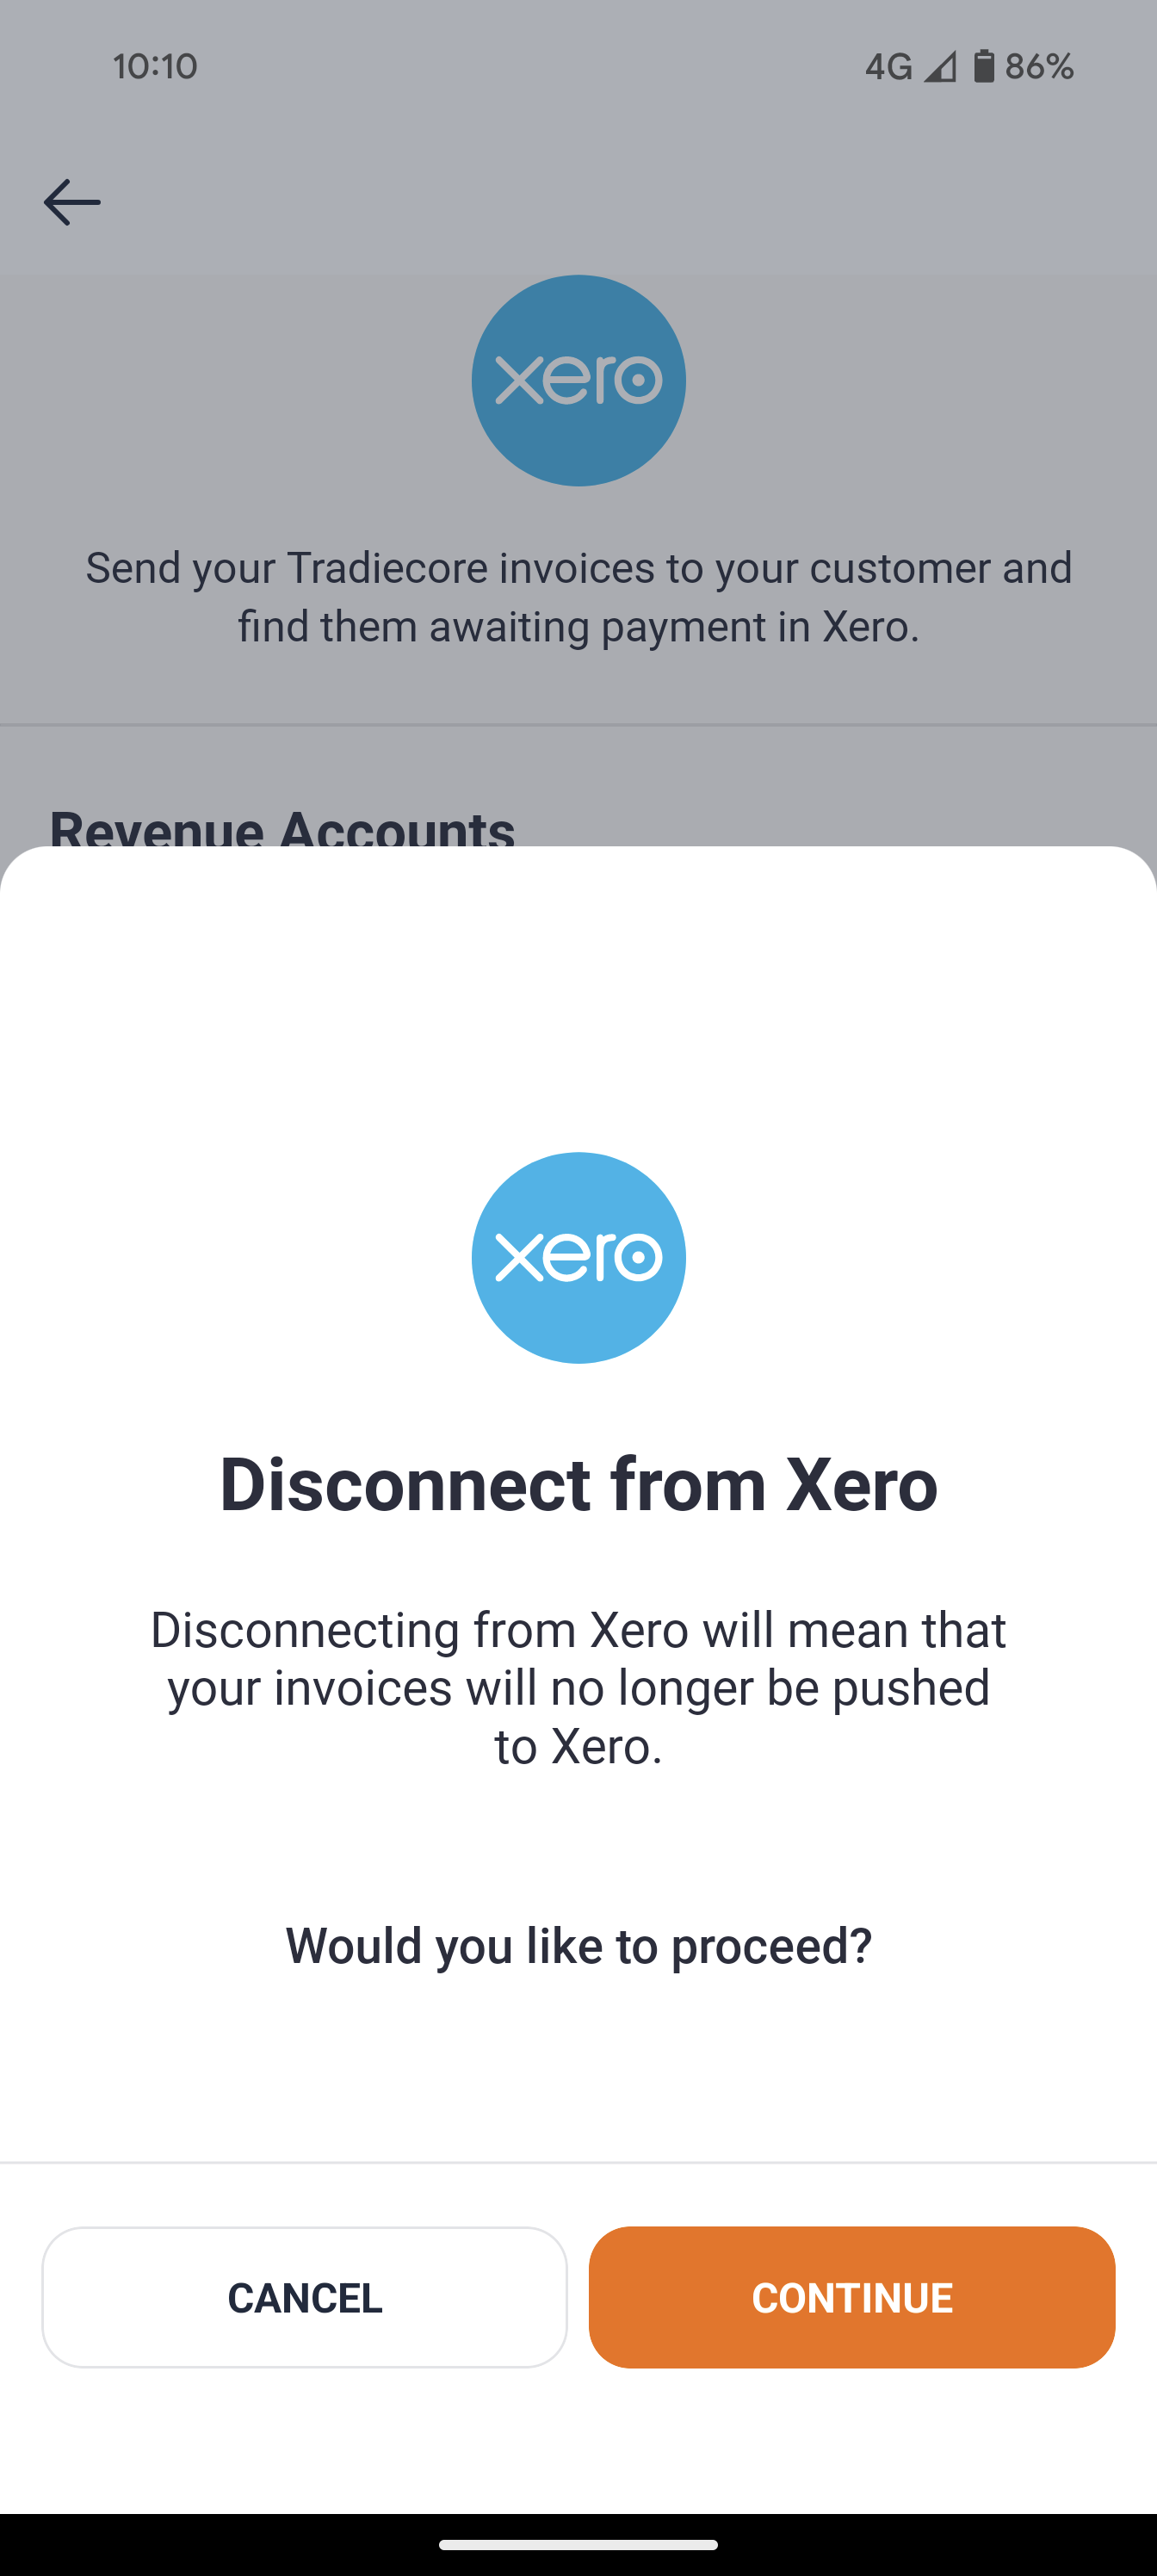
Task: Tap the 10:10 clock in the status bar
Action: point(155,67)
